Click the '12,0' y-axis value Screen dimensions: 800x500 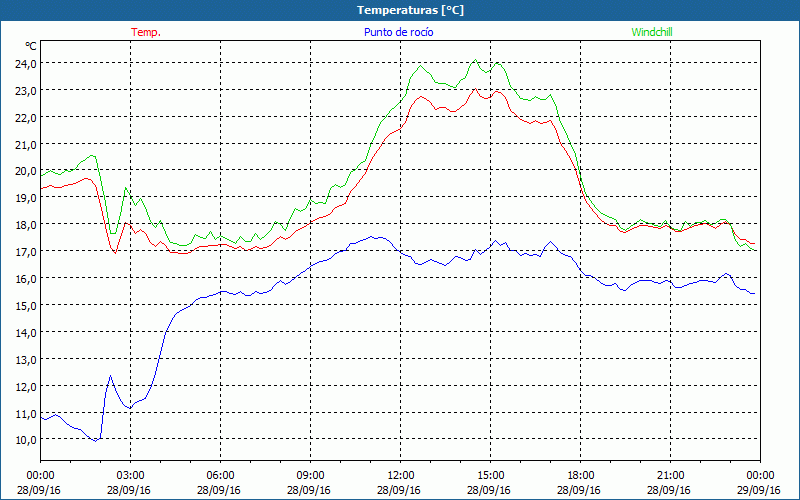pyautogui.click(x=26, y=386)
